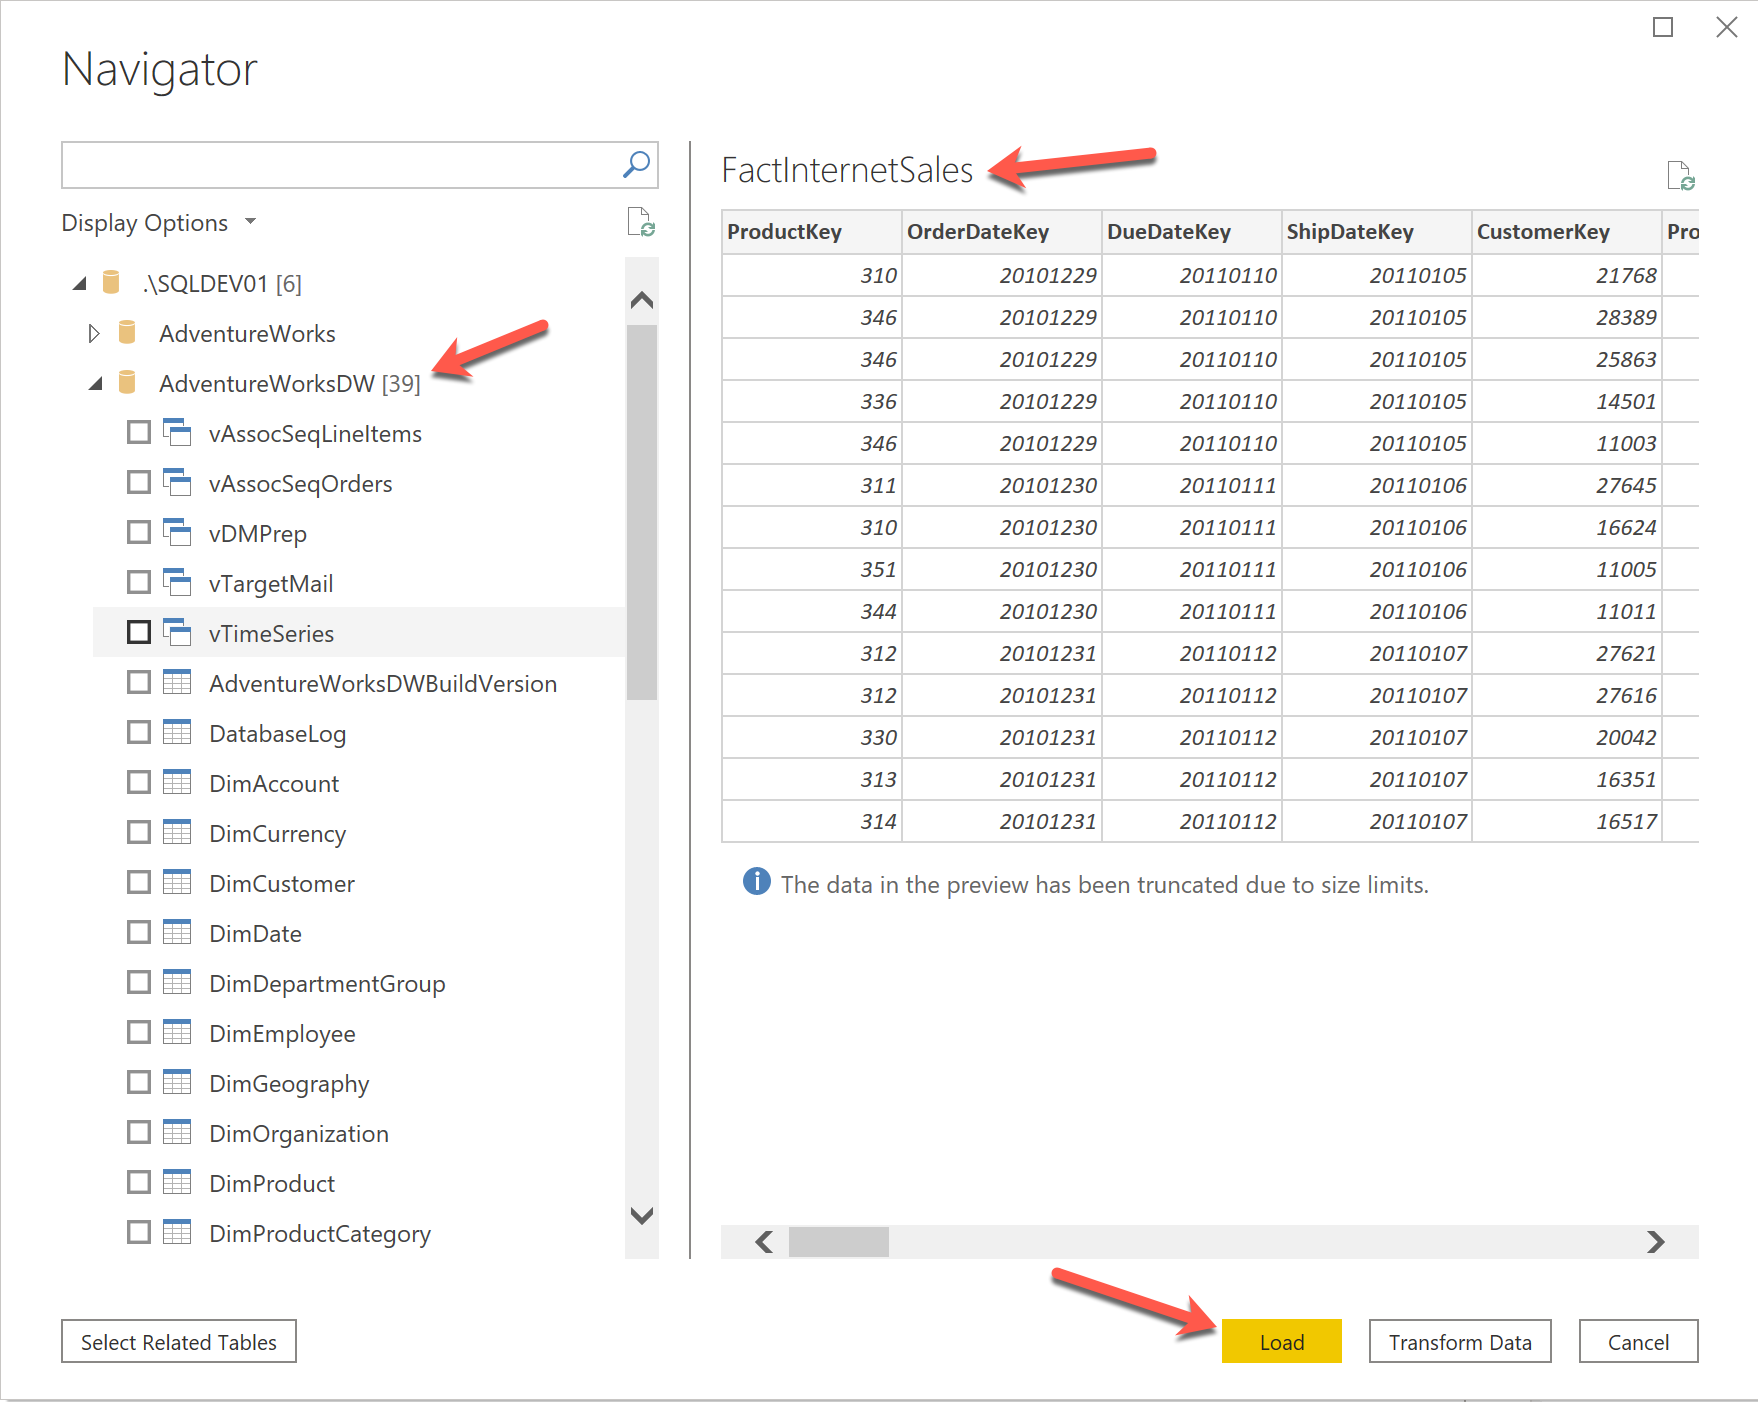The width and height of the screenshot is (1758, 1402).
Task: Click the vAssocSeqLineItems view icon
Action: coord(177,432)
